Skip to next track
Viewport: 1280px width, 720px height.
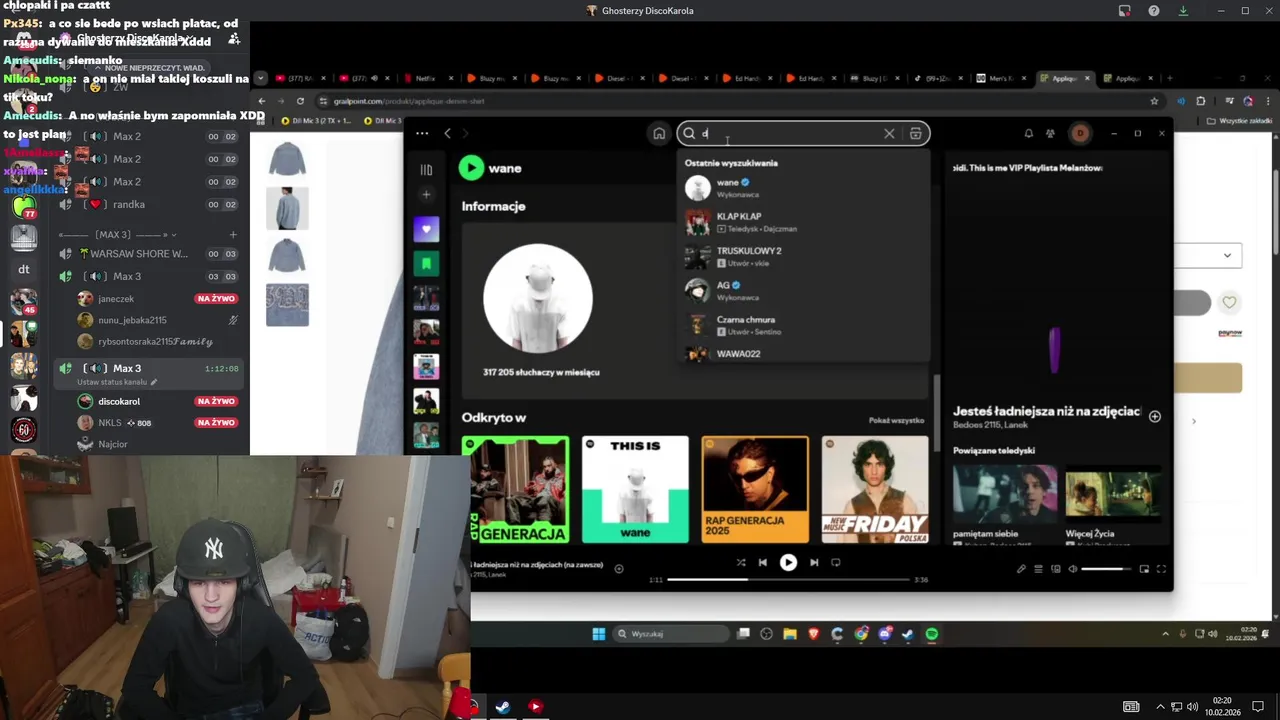click(x=814, y=563)
